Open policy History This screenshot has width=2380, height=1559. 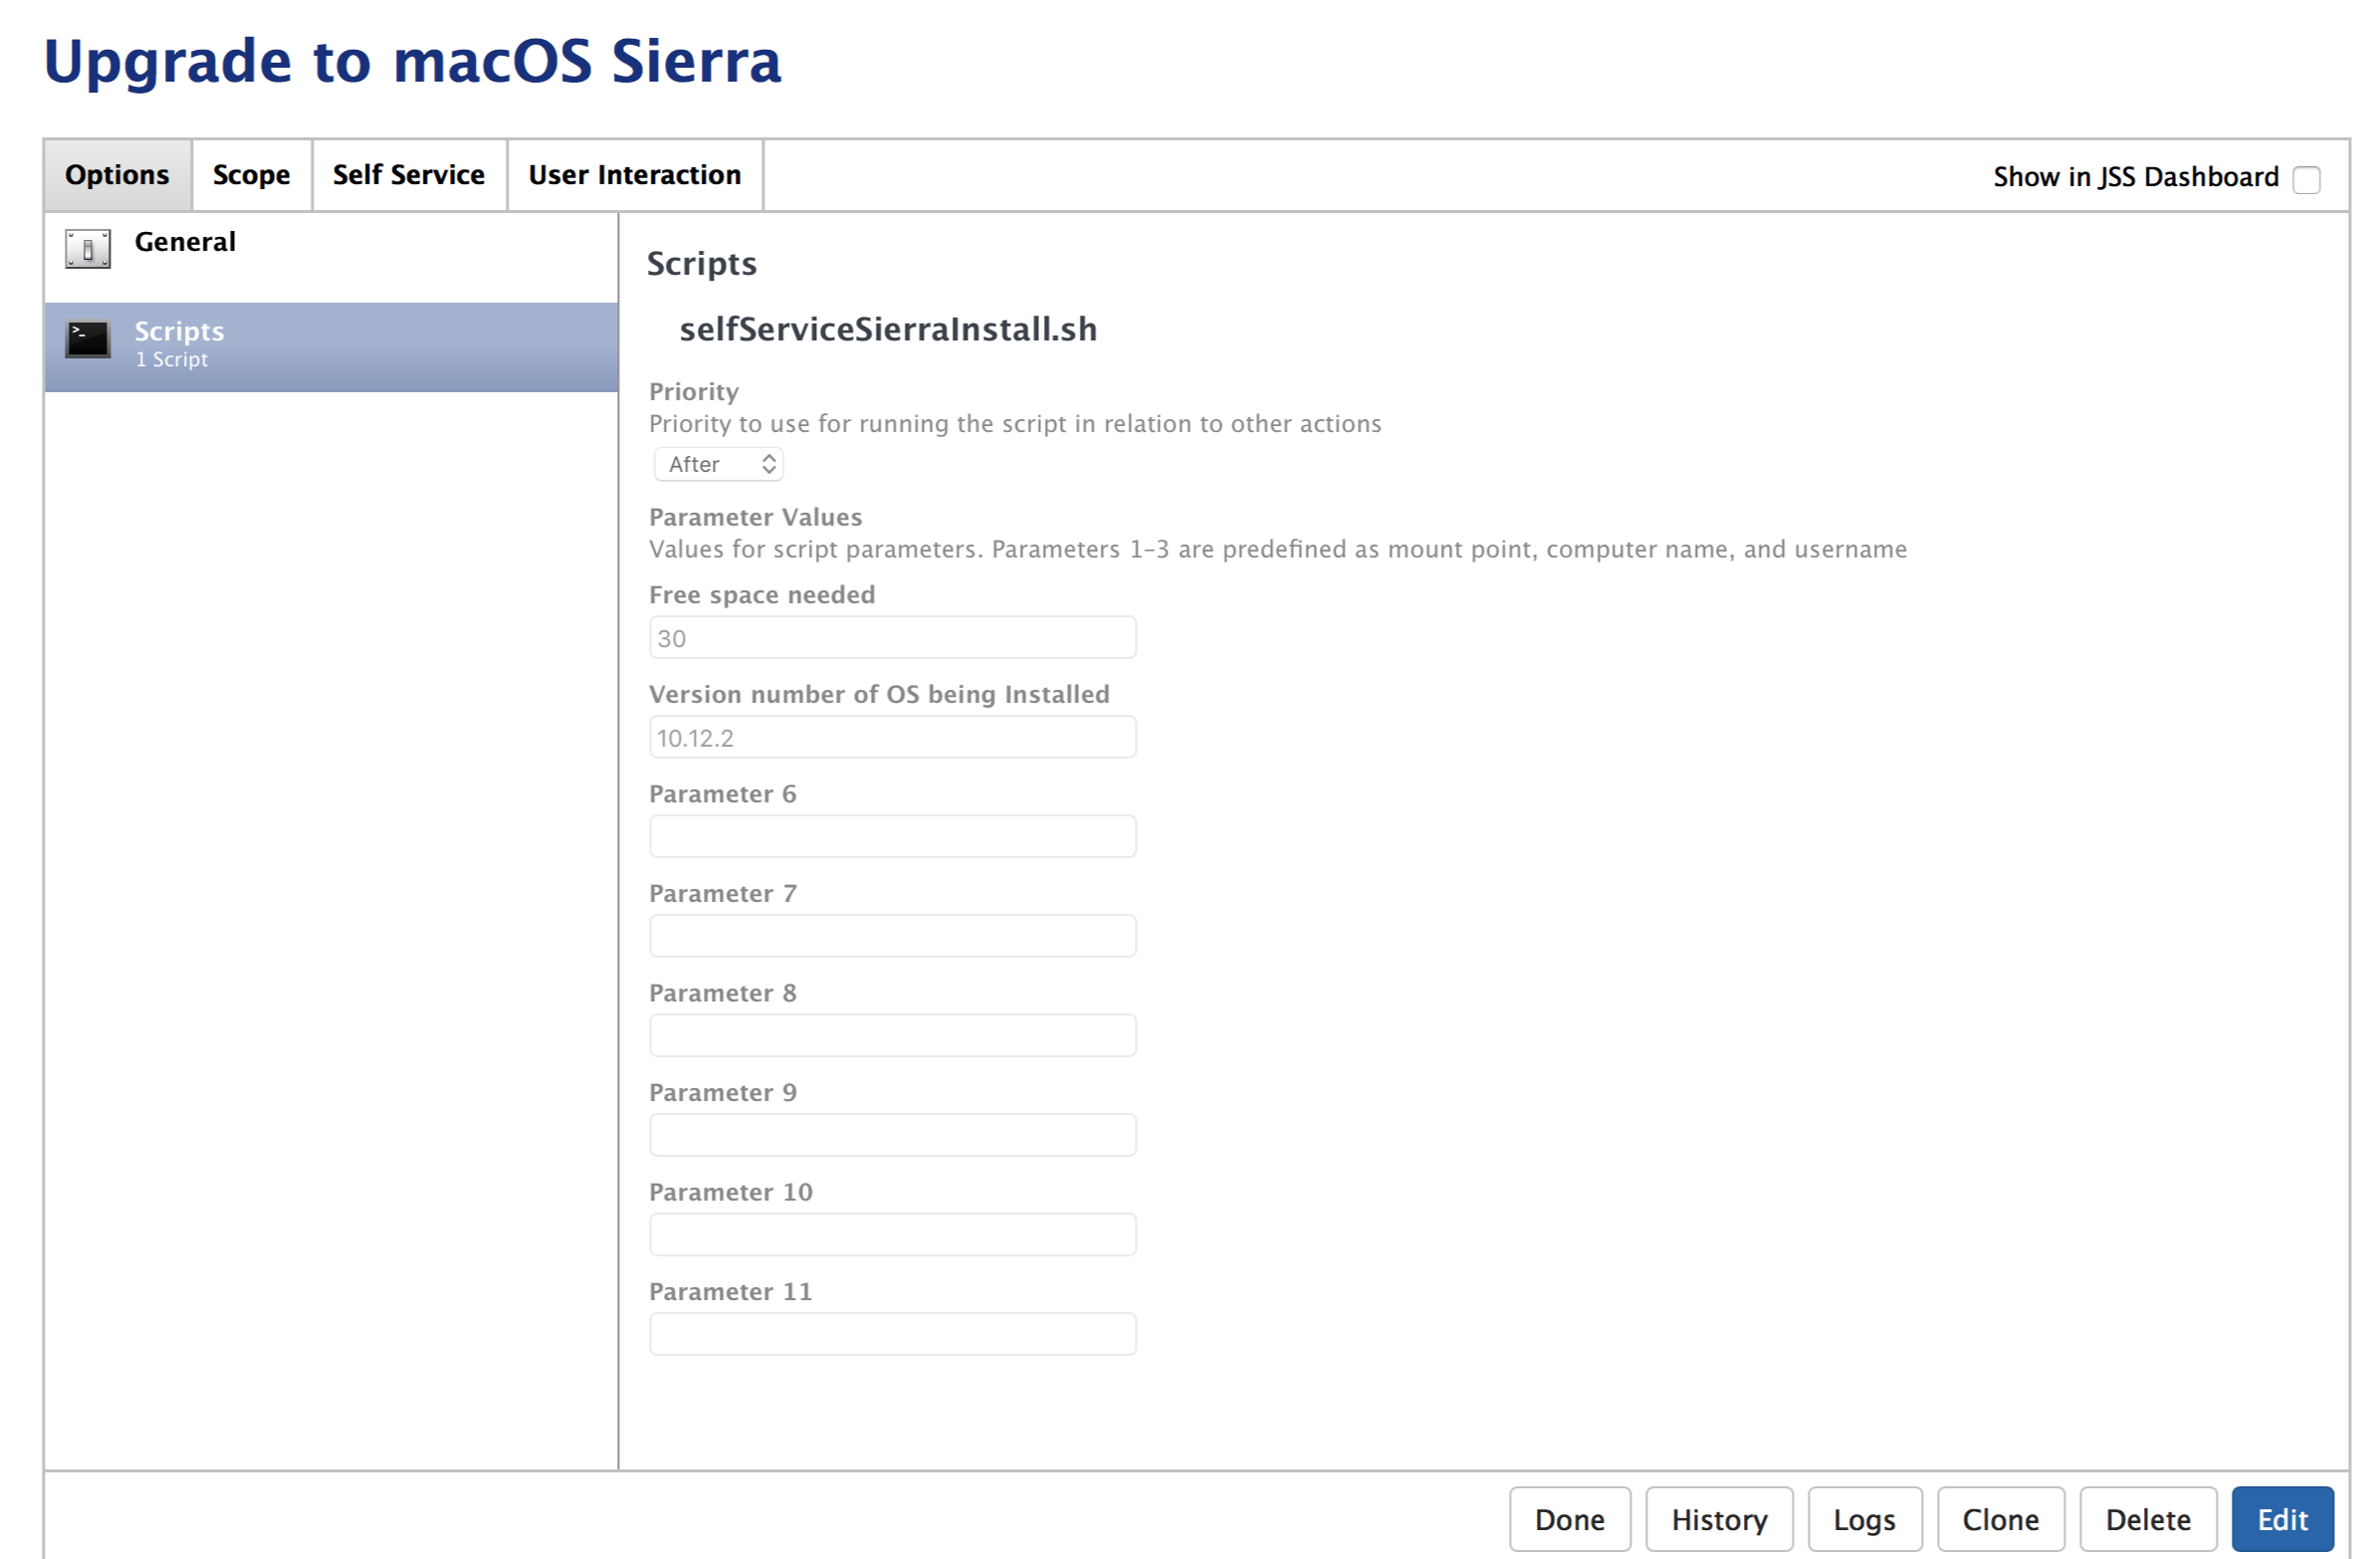point(1719,1519)
